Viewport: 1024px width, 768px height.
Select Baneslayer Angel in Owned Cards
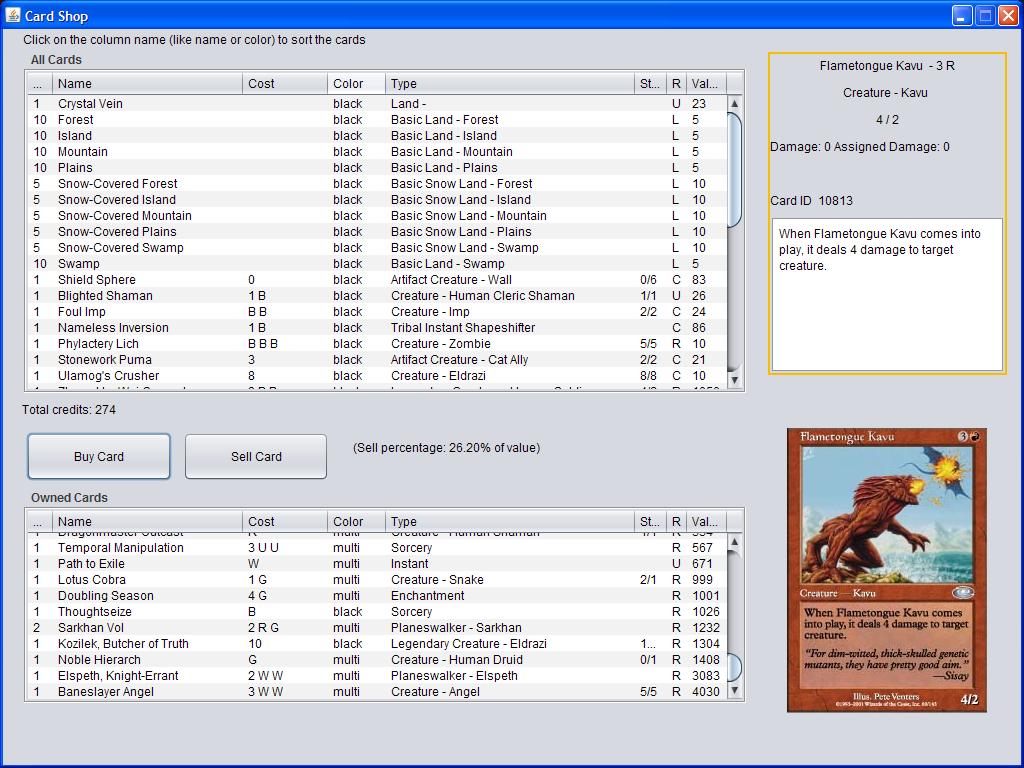tap(105, 692)
